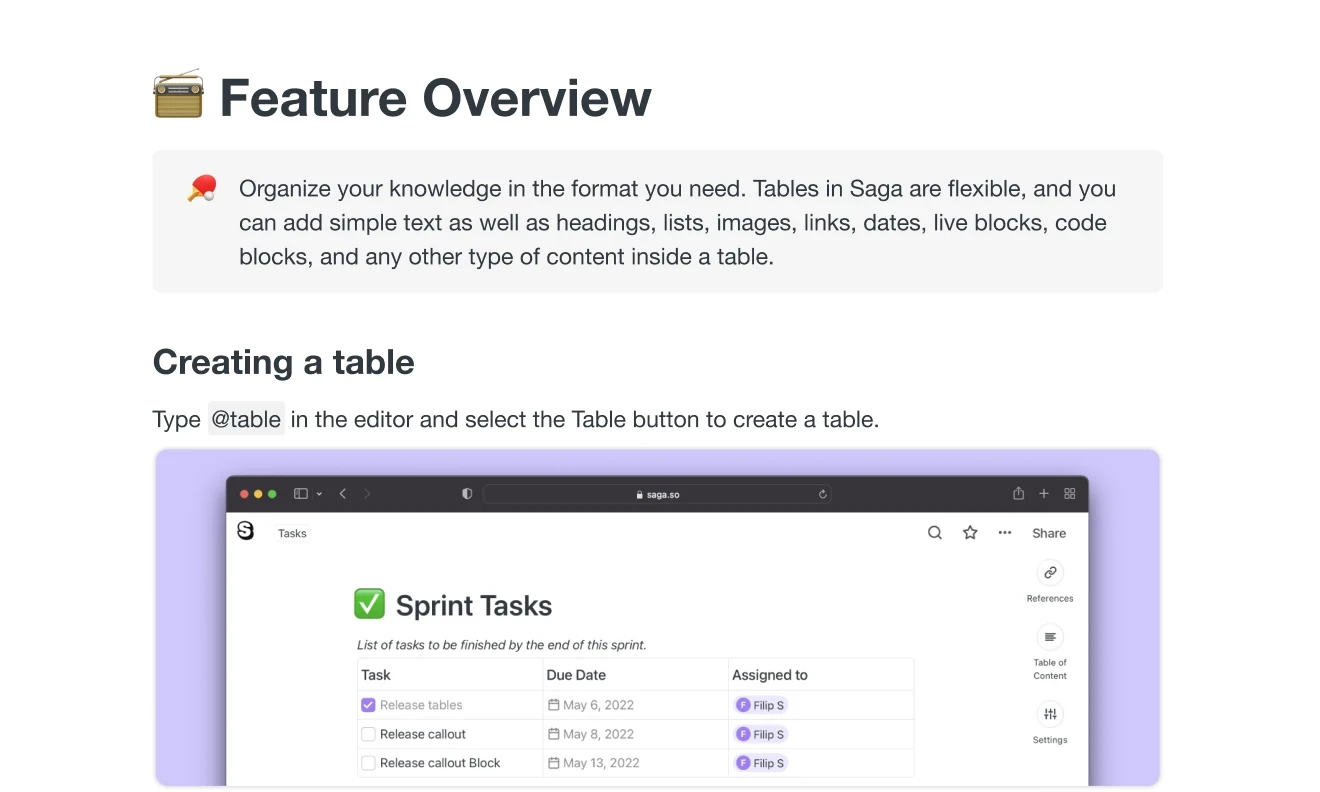Click the saga.so address bar
The width and height of the screenshot is (1320, 792).
click(657, 494)
